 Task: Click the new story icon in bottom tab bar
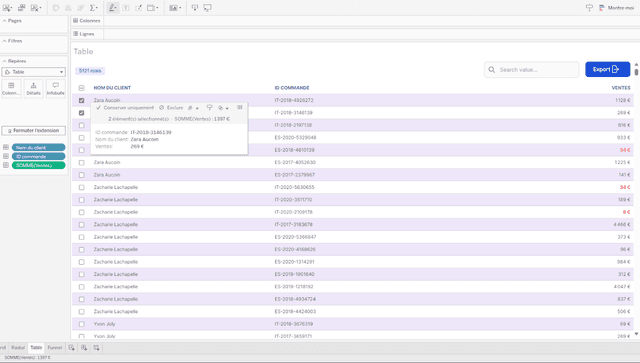click(96, 347)
